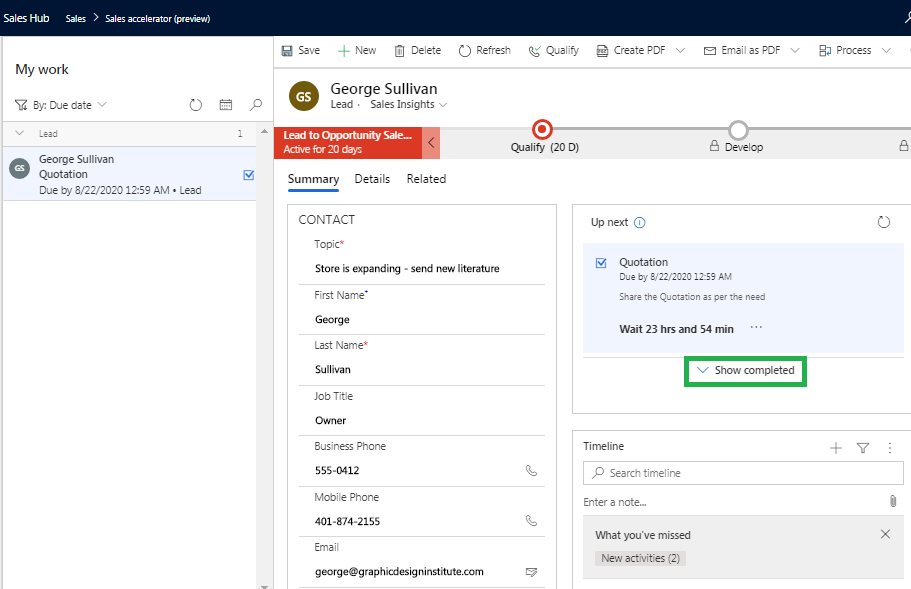The image size is (911, 589).
Task: Edit the Last Name field
Action: 422,370
